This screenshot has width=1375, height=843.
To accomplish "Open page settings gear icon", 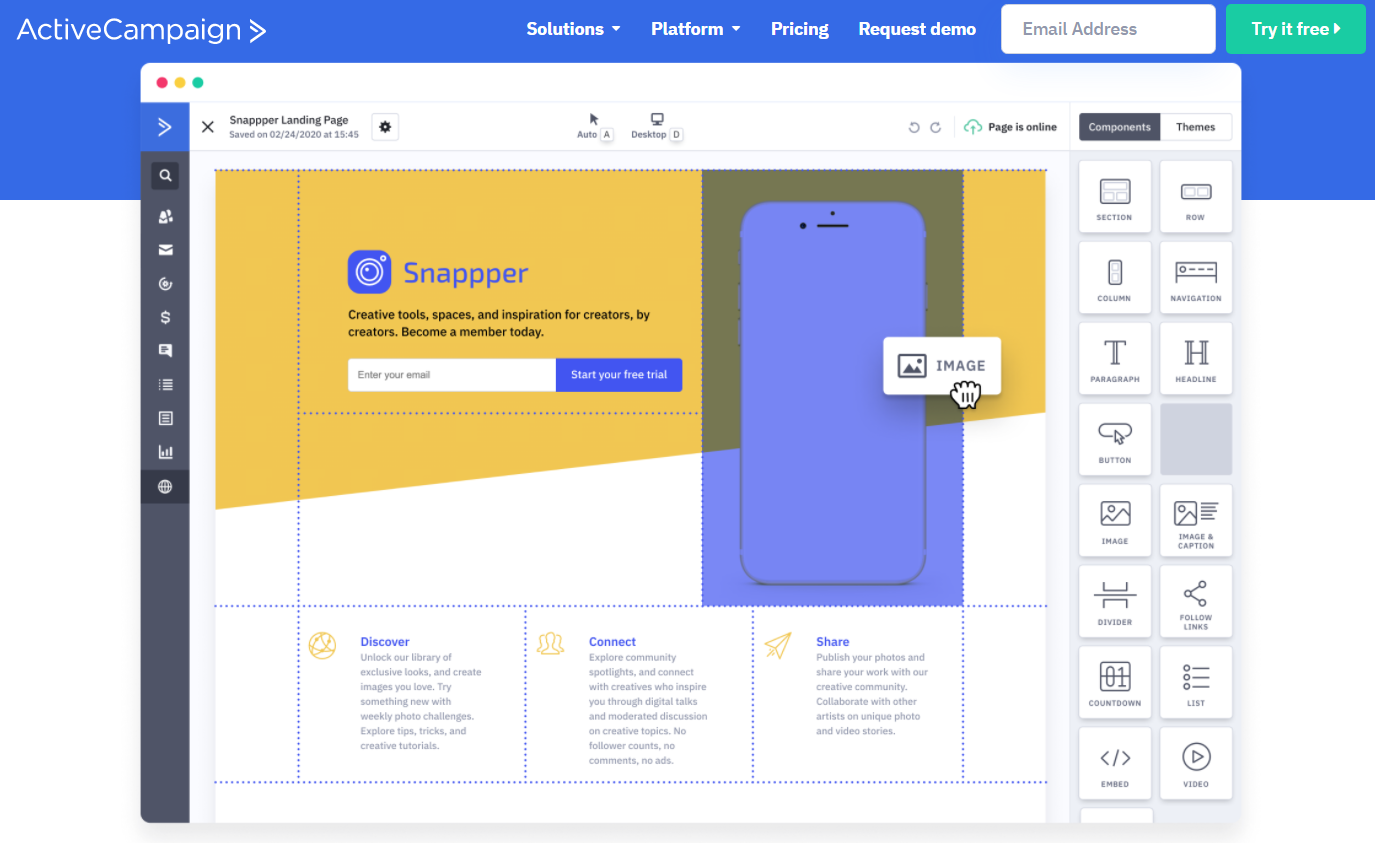I will (385, 127).
